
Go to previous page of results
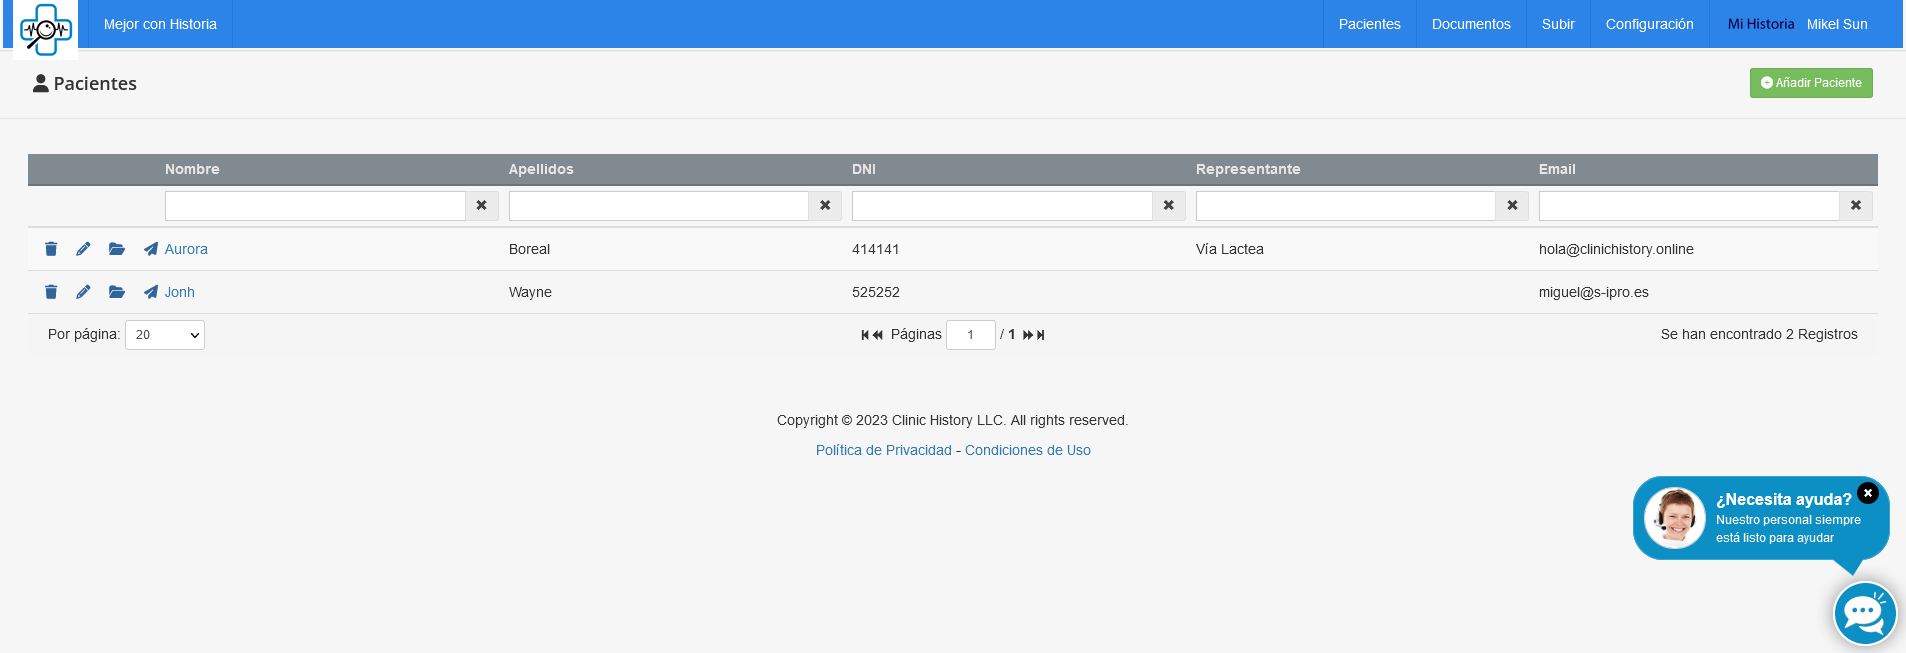[x=878, y=335]
